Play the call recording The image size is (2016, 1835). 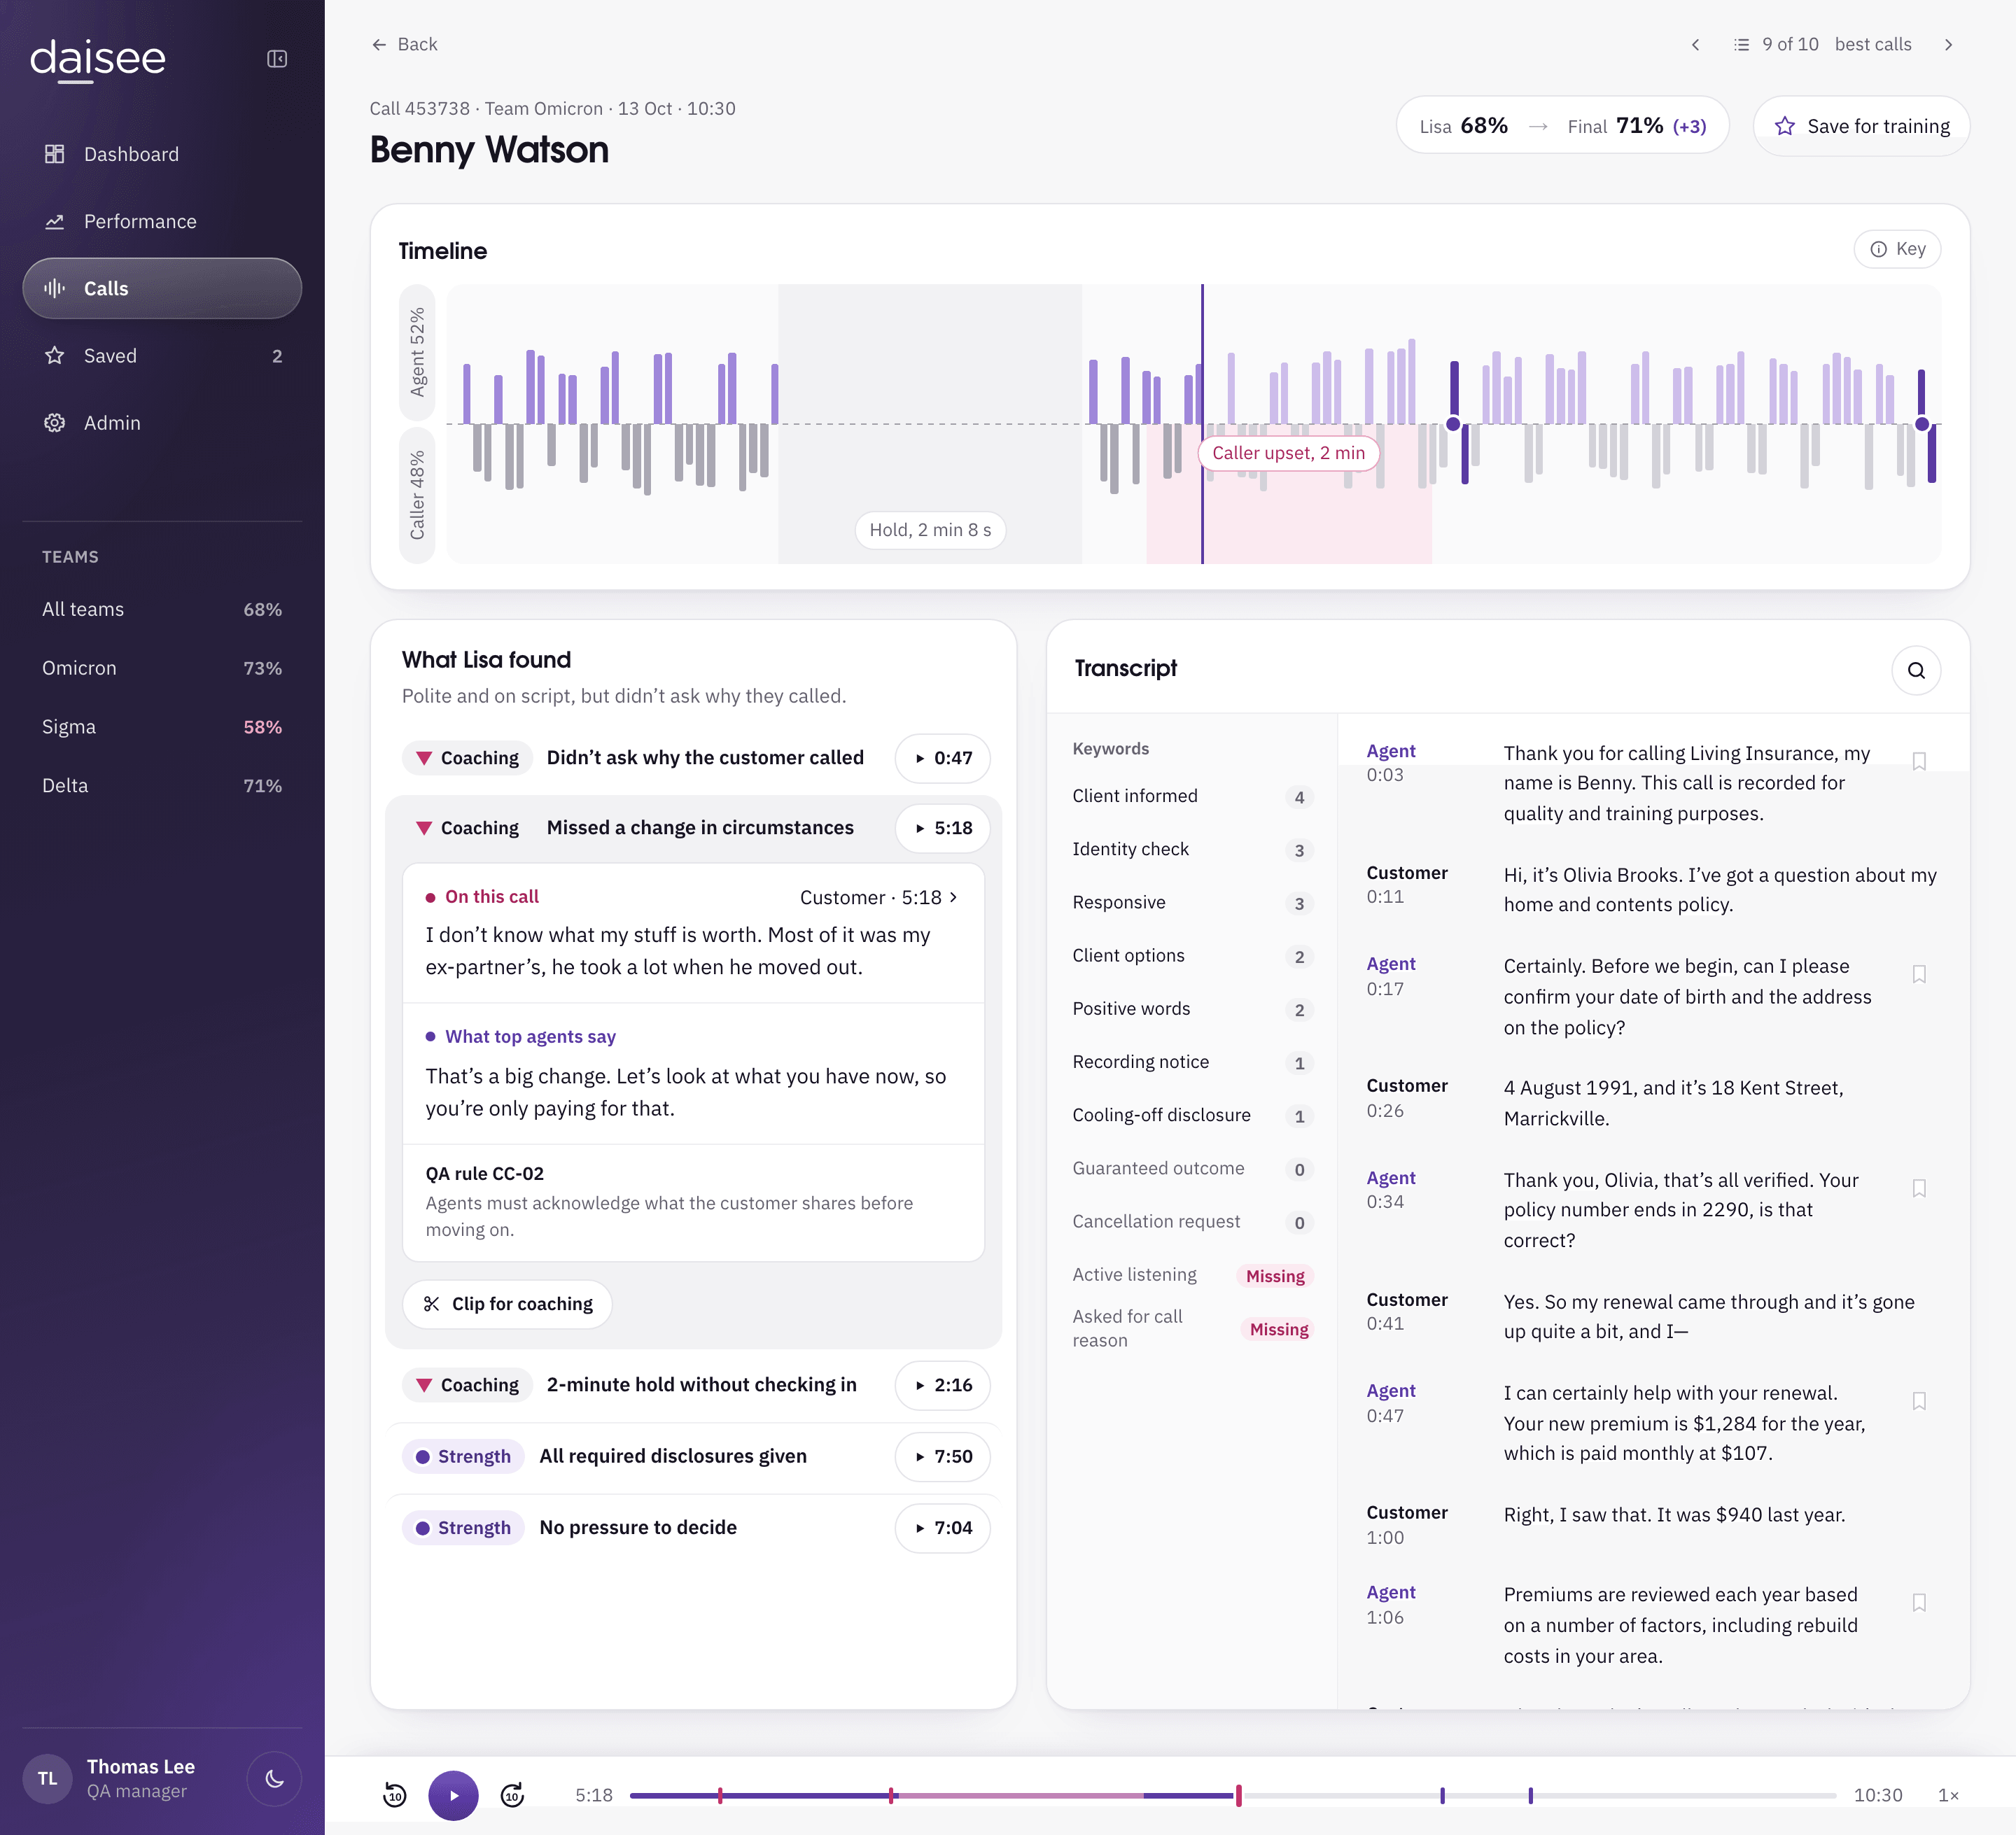point(453,1796)
